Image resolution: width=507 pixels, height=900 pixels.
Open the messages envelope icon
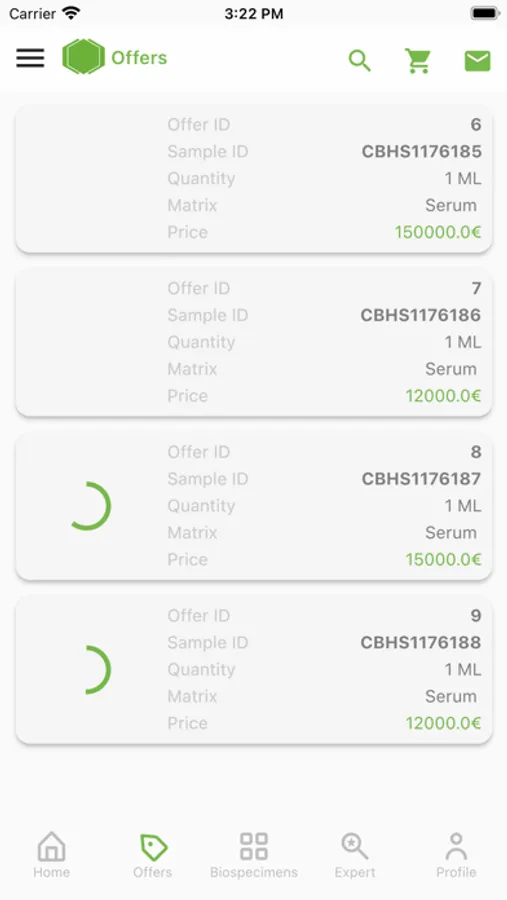477,60
